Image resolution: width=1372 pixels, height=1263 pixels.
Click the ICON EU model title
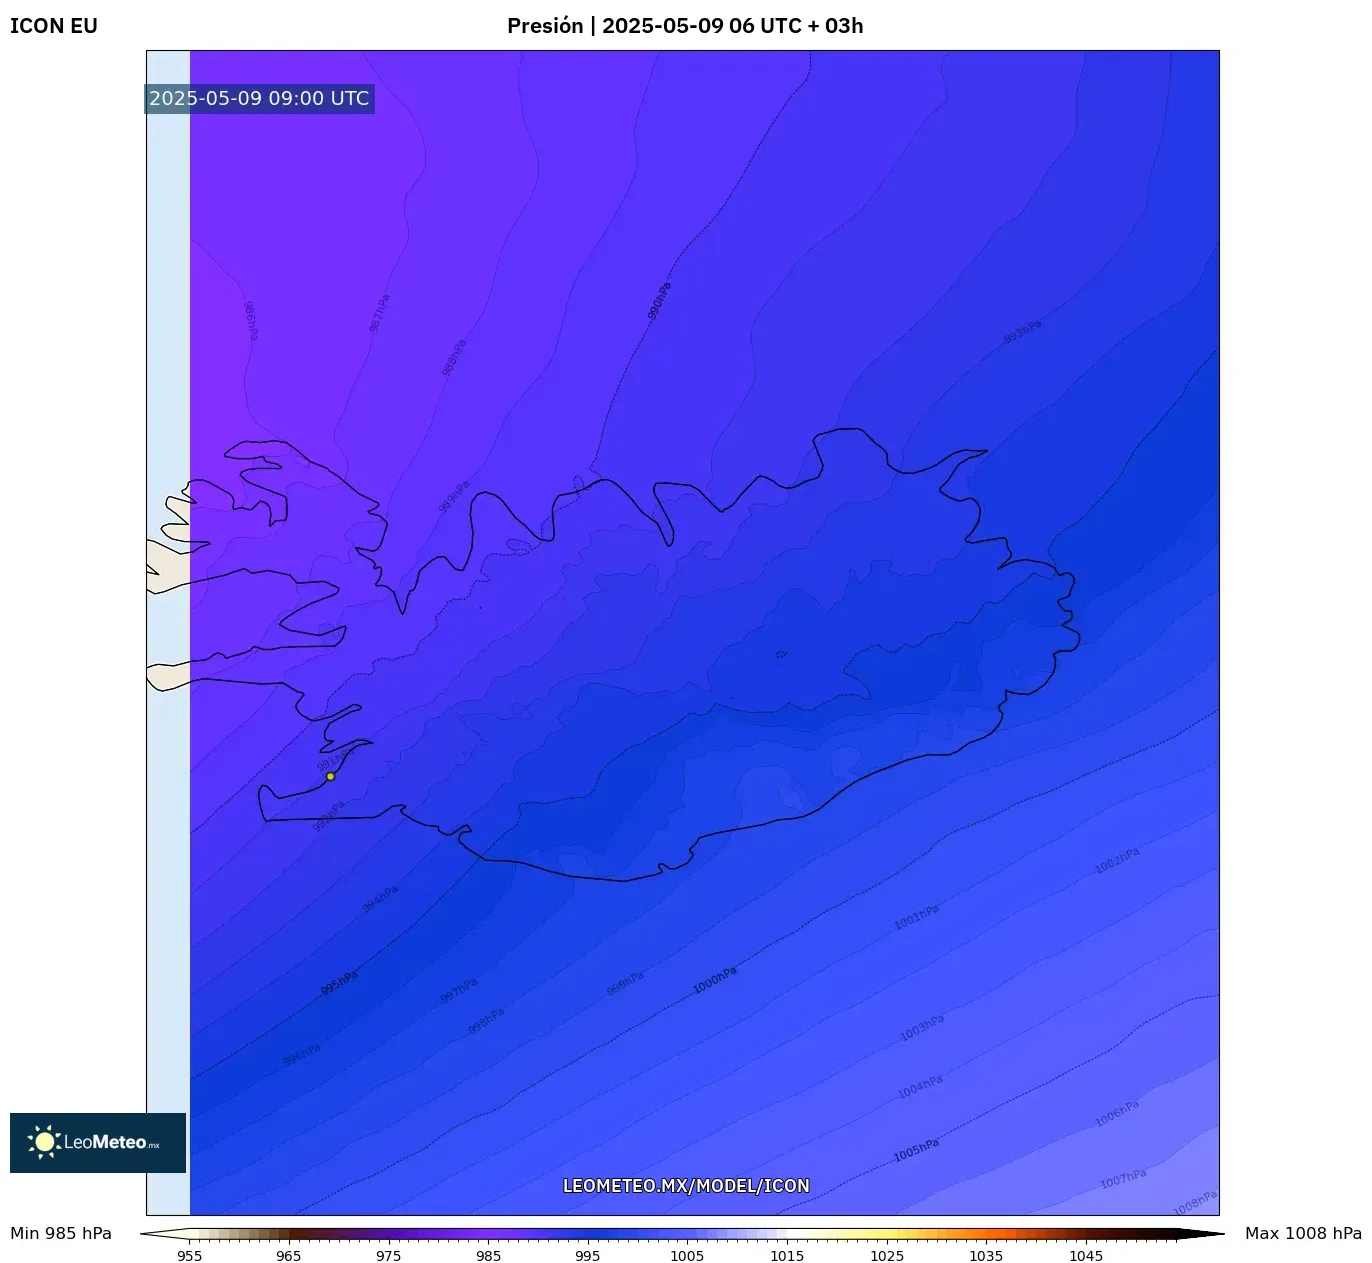tap(54, 26)
